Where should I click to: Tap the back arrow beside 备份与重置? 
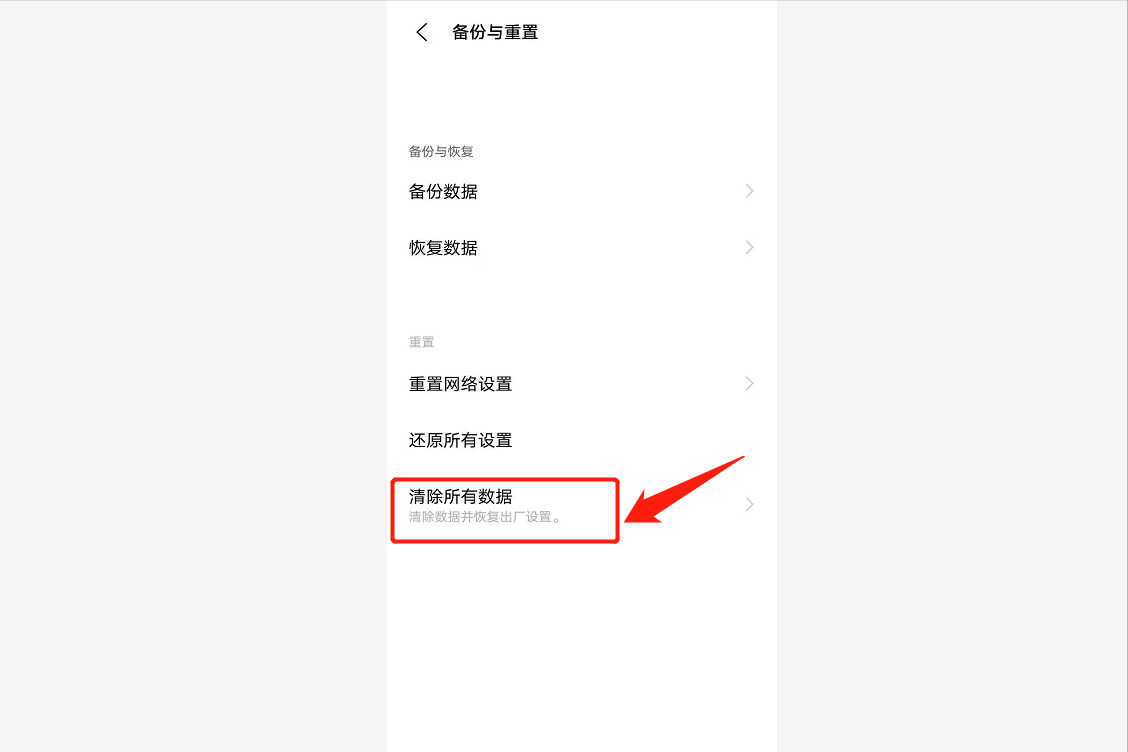[x=422, y=32]
